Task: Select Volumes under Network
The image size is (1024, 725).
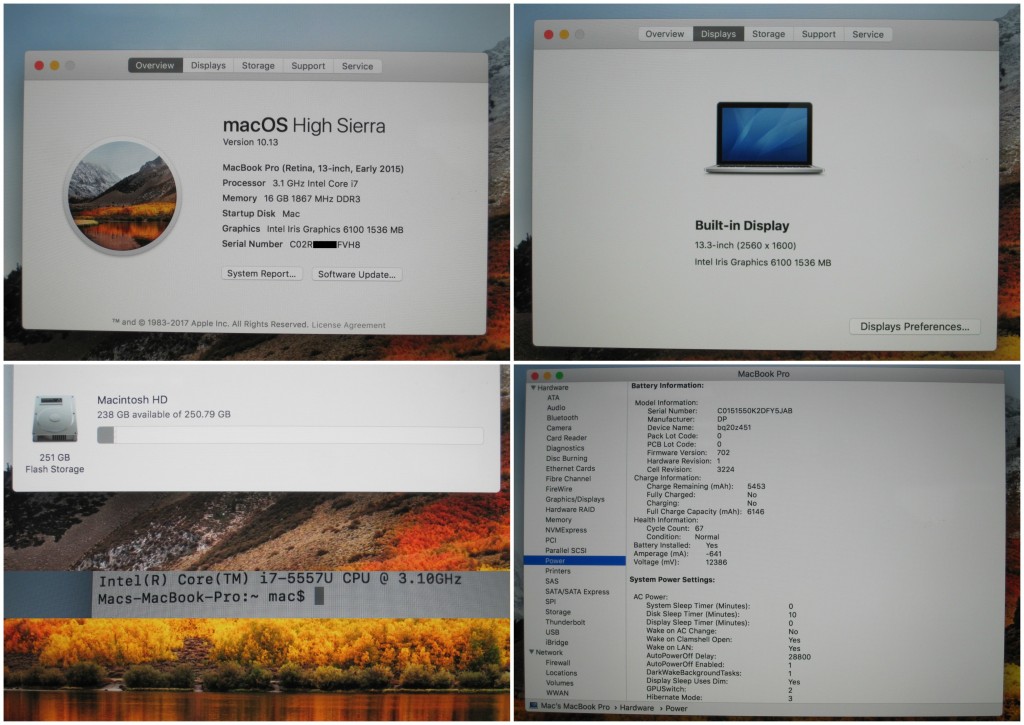Action: tap(560, 683)
